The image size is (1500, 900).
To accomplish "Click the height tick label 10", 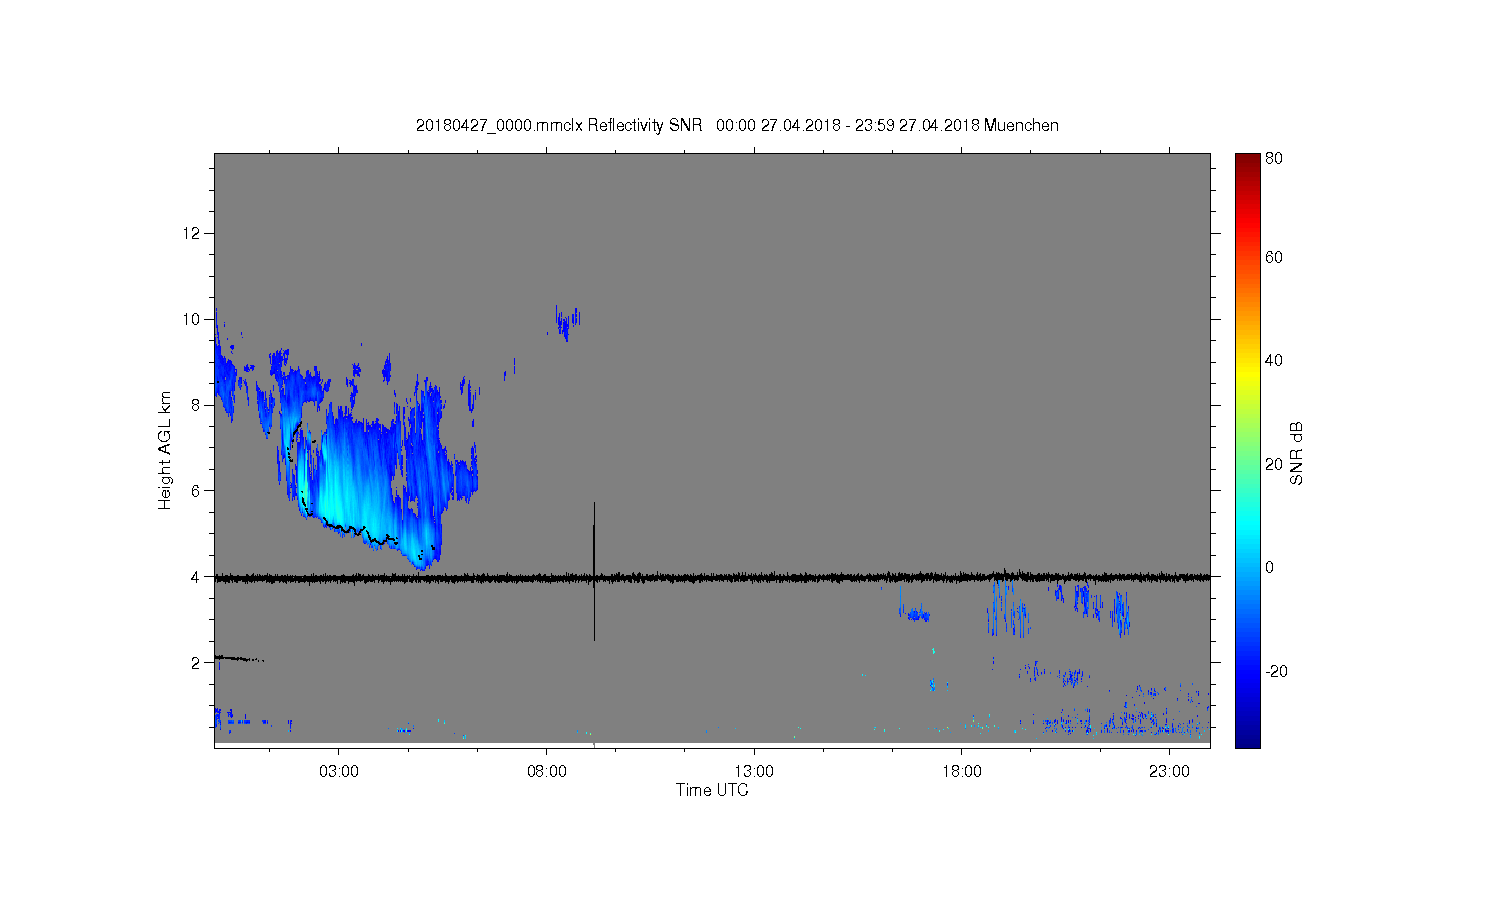I will coord(192,319).
